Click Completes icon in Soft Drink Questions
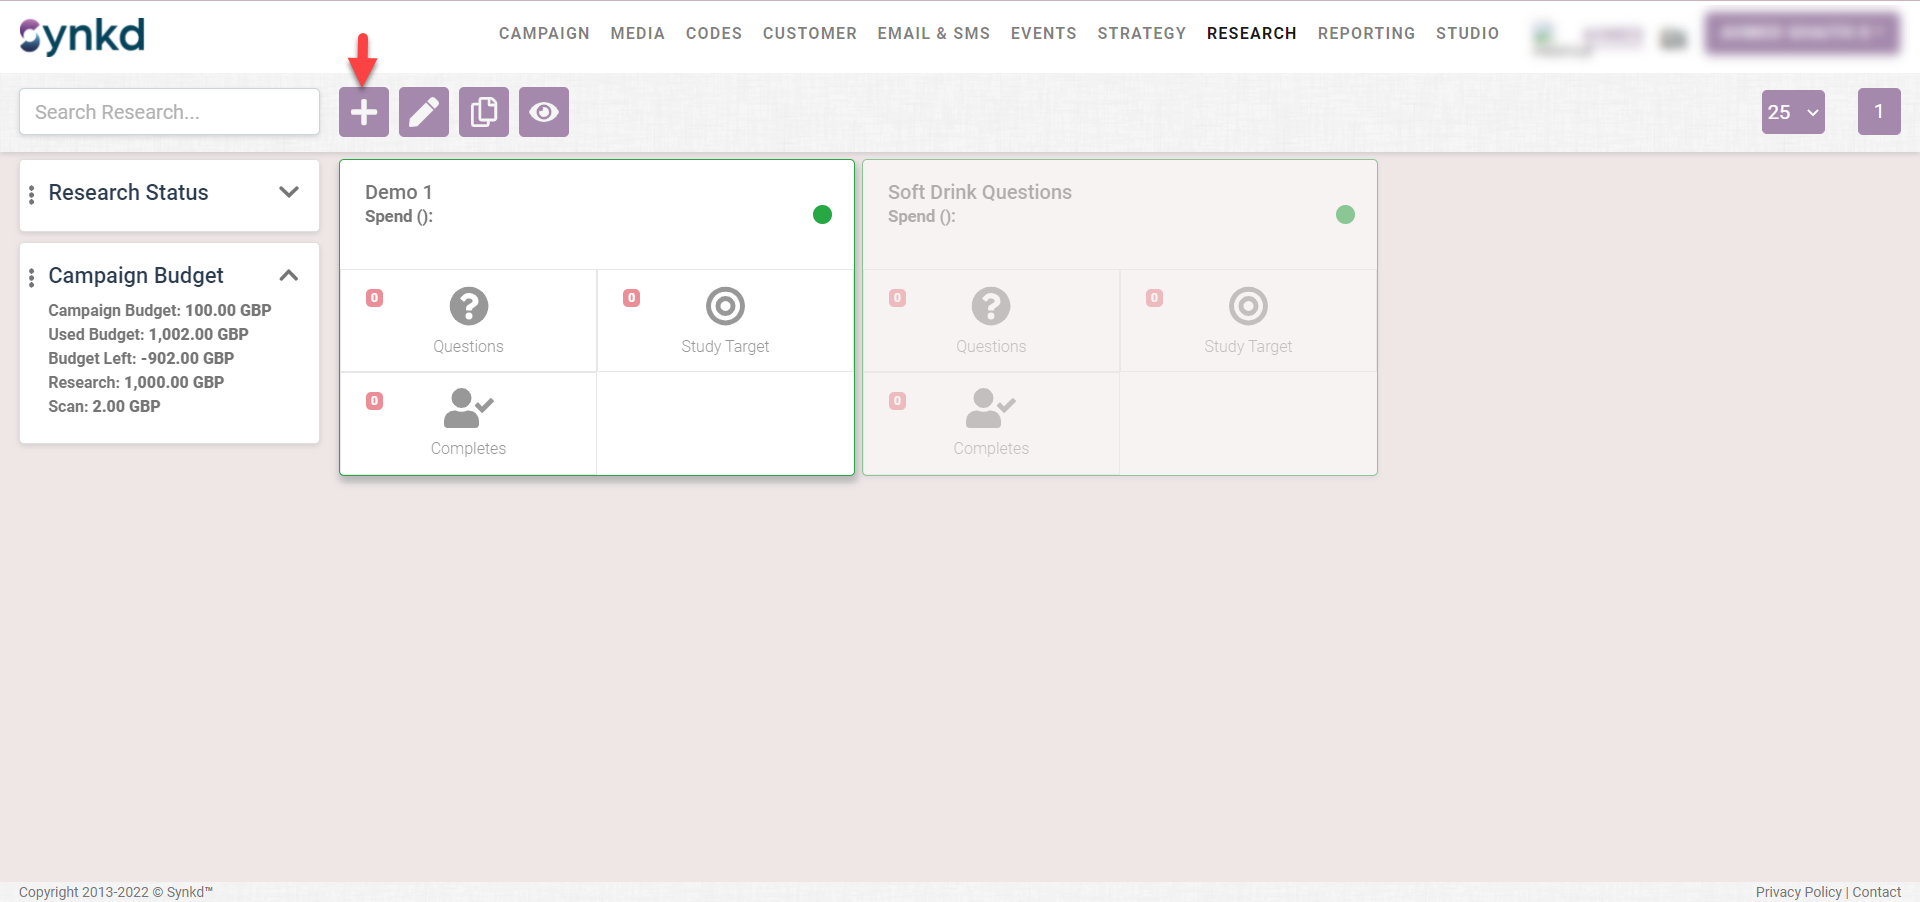This screenshot has height=902, width=1920. [991, 409]
